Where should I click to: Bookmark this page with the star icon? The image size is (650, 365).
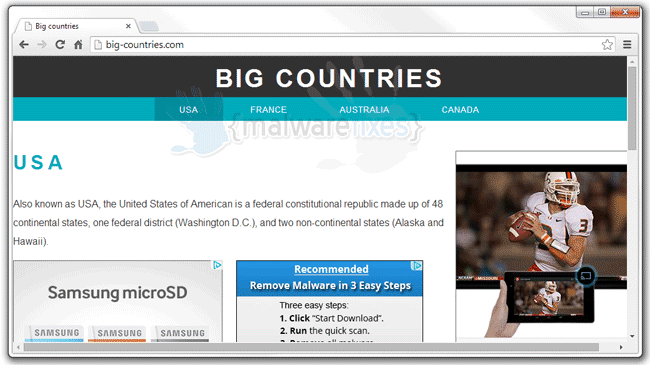pos(607,44)
